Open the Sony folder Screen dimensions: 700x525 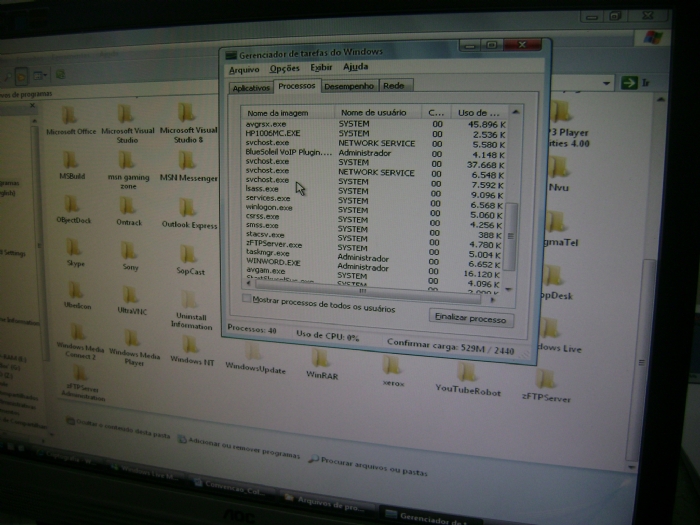pyautogui.click(x=129, y=256)
